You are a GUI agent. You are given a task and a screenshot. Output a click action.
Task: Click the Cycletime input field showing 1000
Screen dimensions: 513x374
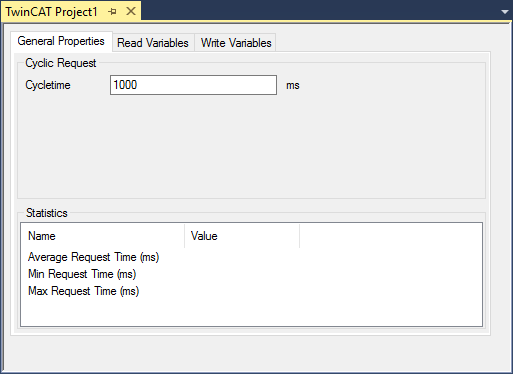point(193,85)
